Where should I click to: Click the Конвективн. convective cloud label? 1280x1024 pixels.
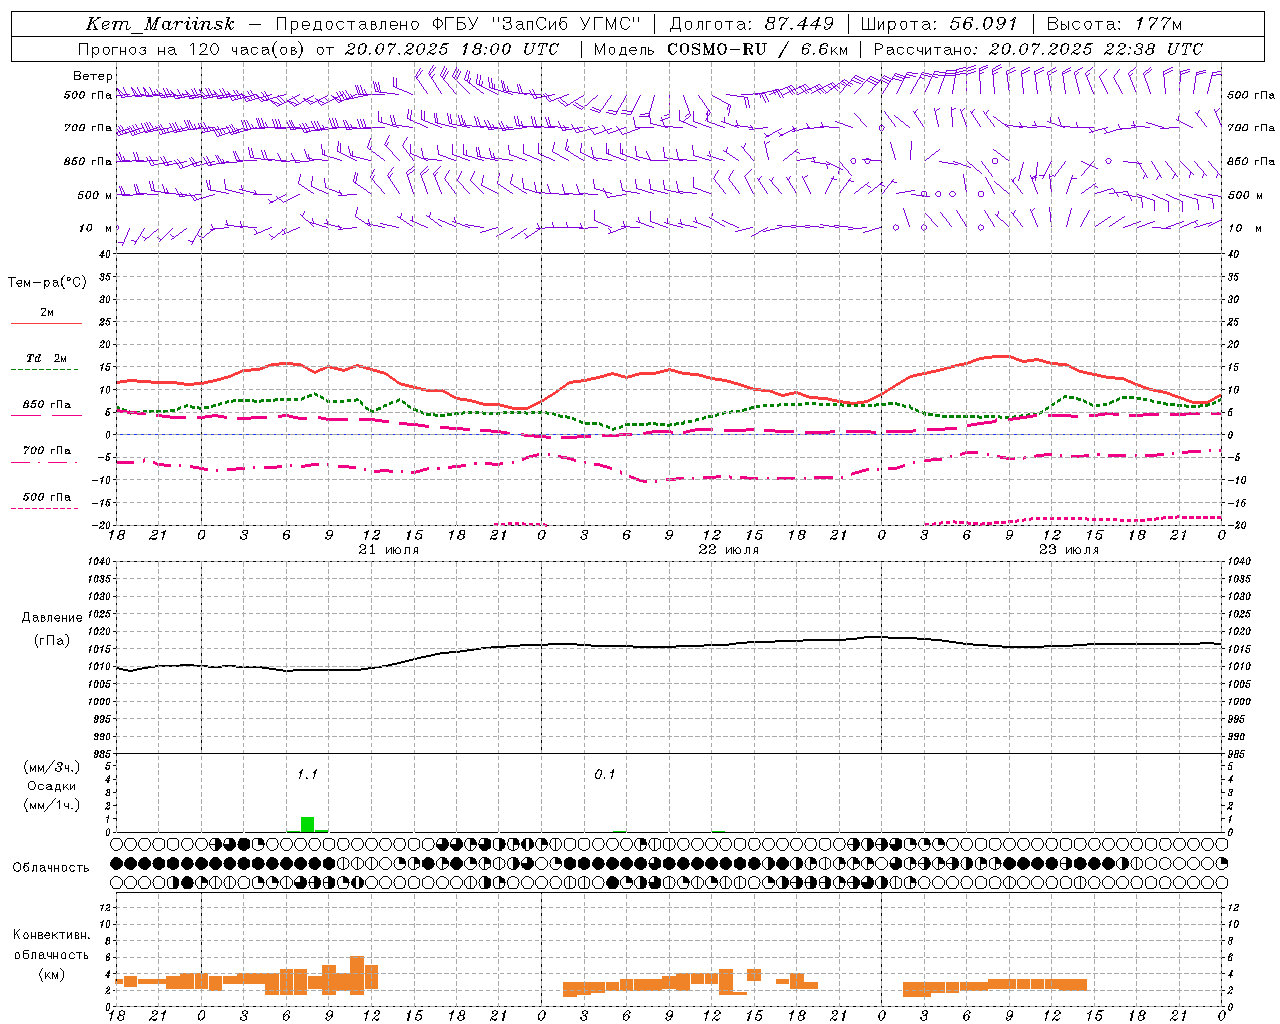(x=51, y=935)
